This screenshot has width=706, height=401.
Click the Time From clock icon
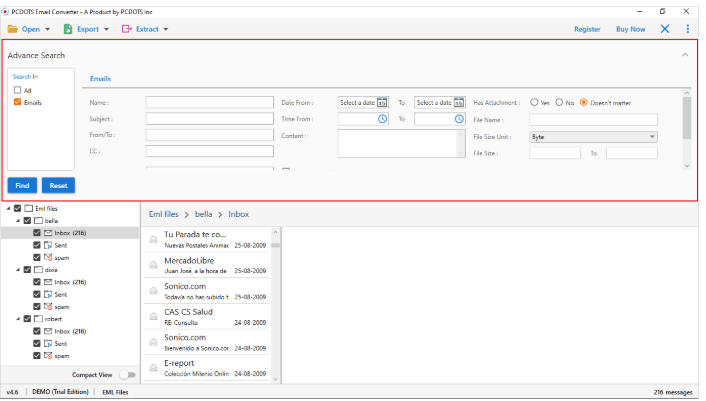pyautogui.click(x=382, y=119)
